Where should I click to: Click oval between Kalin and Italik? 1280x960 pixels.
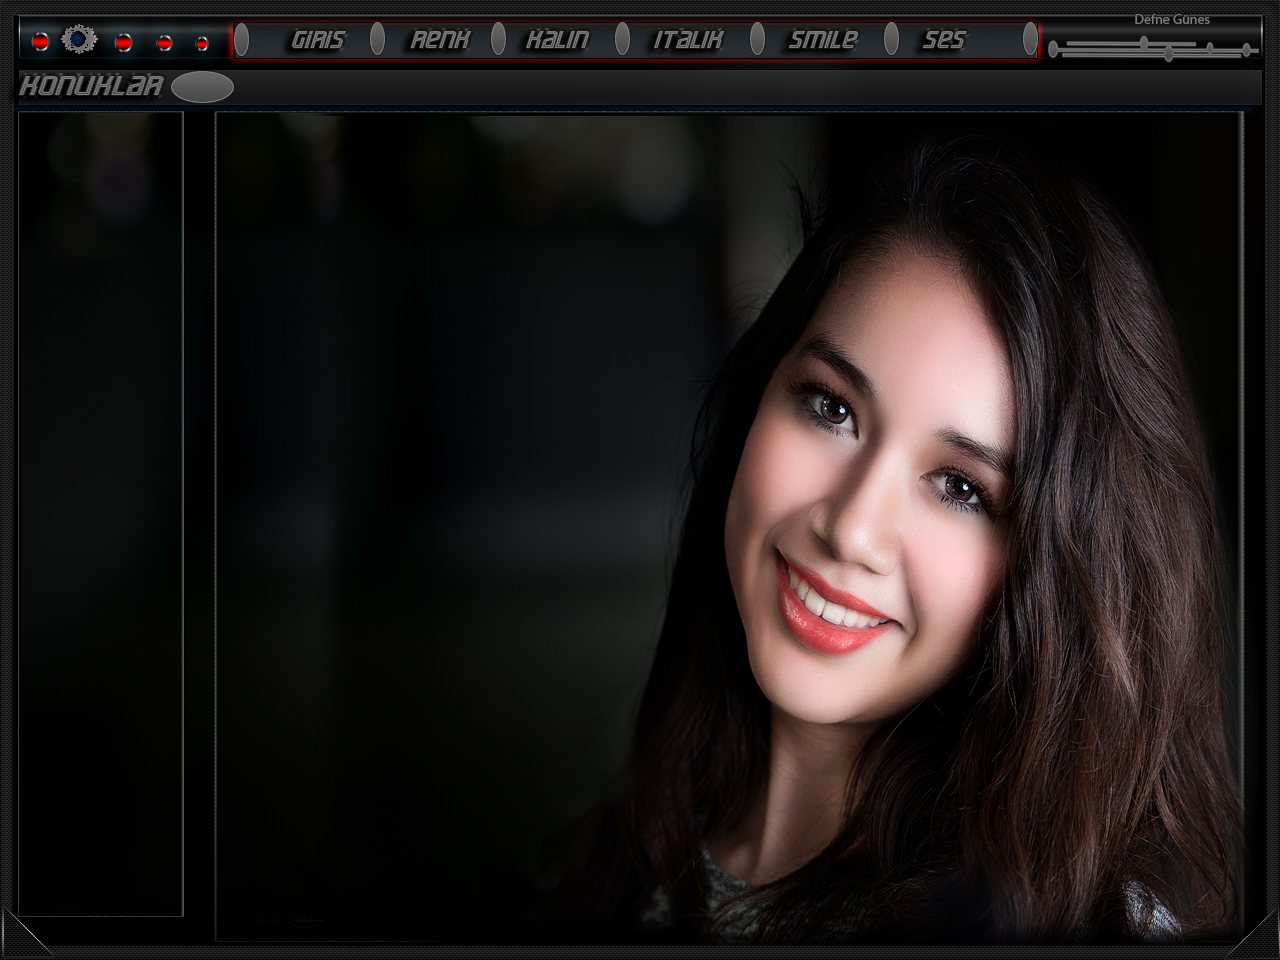622,40
